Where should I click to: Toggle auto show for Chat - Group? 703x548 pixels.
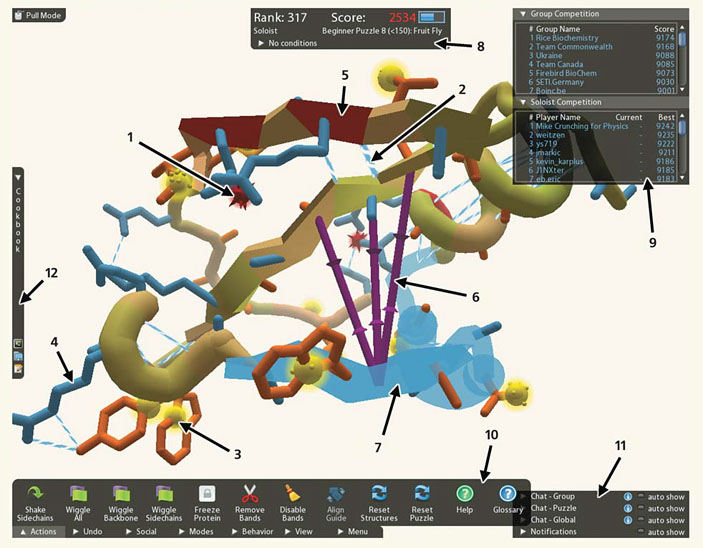(x=642, y=495)
